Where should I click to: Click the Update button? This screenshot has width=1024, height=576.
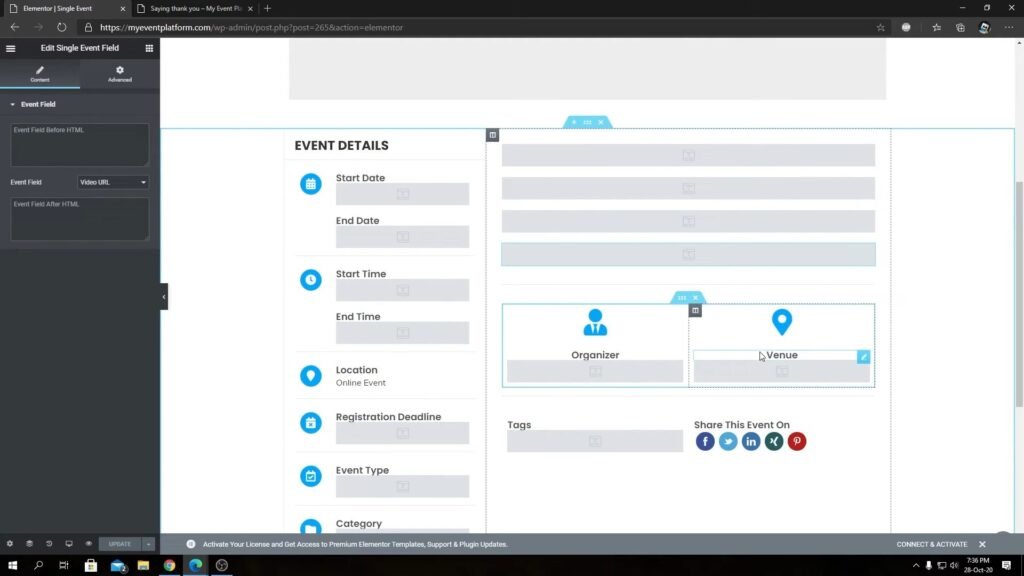(120, 544)
